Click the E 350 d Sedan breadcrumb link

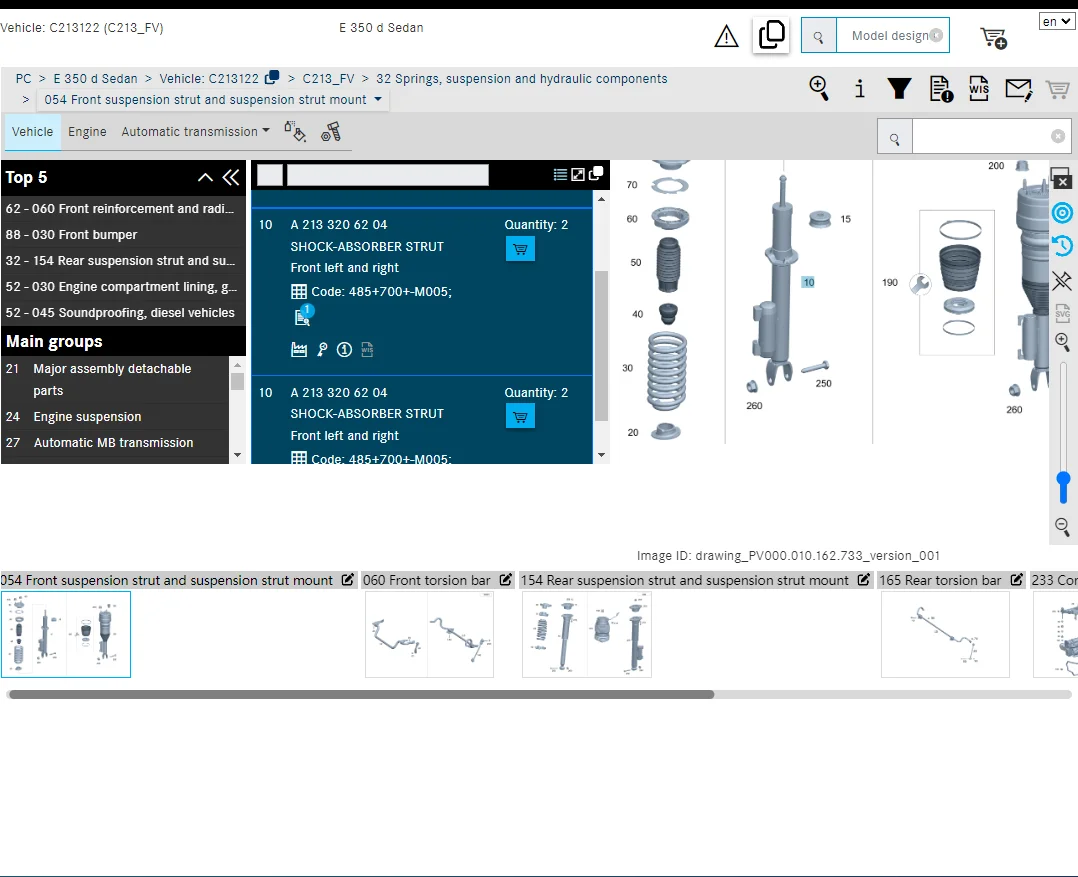point(96,78)
